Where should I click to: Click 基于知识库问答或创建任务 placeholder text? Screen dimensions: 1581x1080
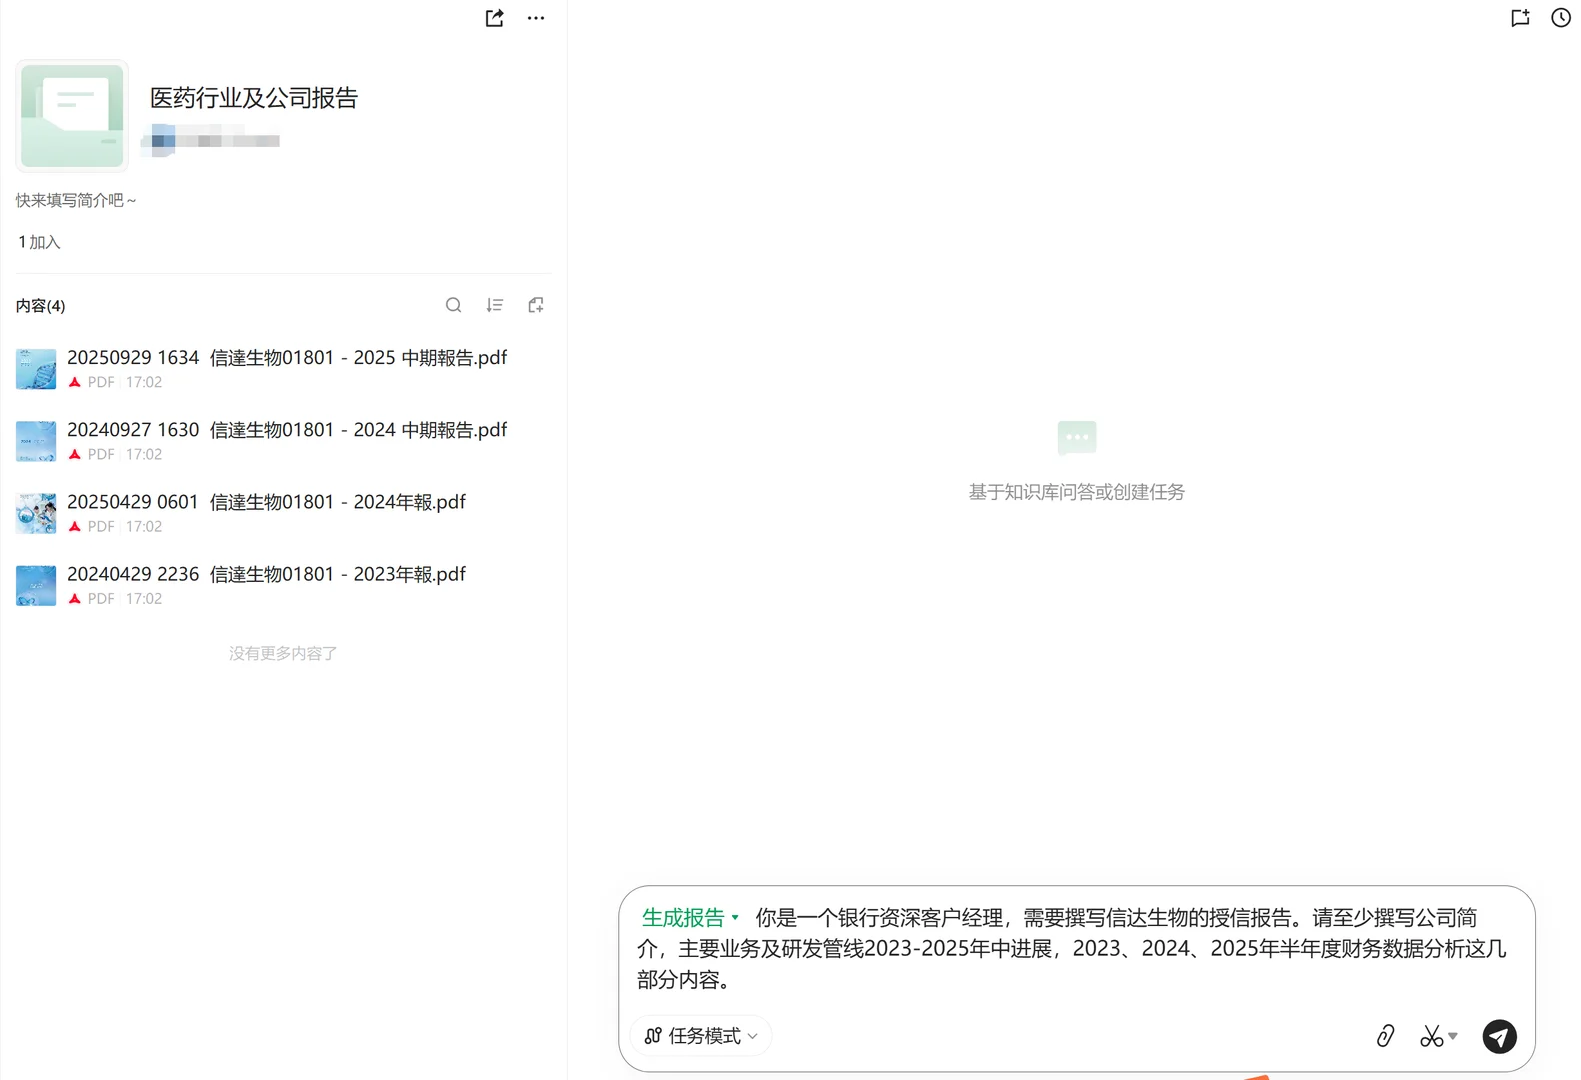(1076, 492)
